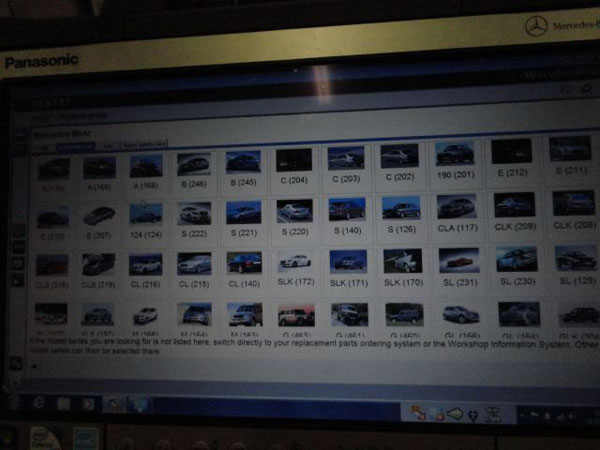
Task: Open the 190 (201) model series
Action: tap(455, 161)
